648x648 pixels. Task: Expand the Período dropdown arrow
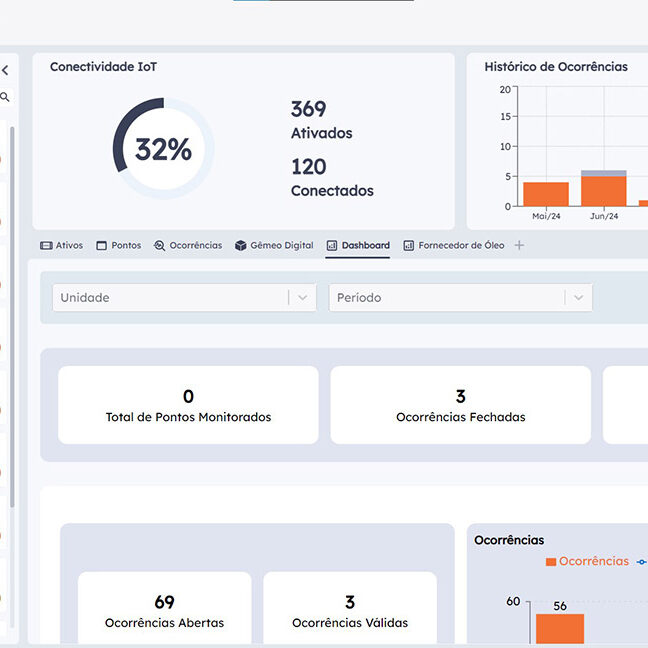tap(579, 297)
